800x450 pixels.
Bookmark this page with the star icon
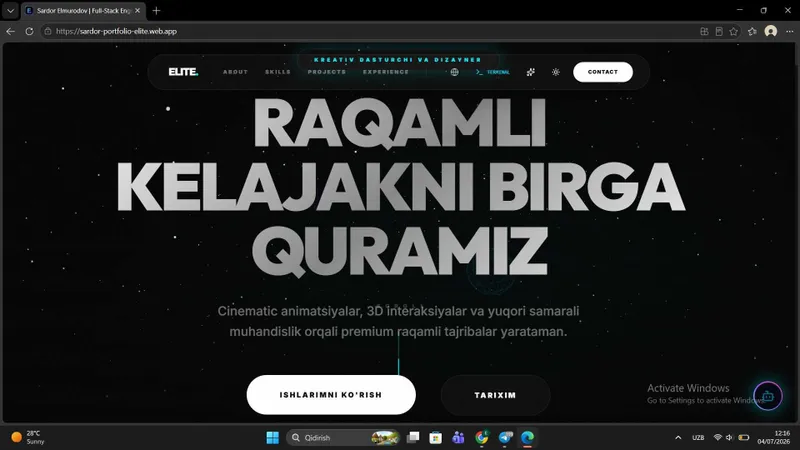coord(734,31)
